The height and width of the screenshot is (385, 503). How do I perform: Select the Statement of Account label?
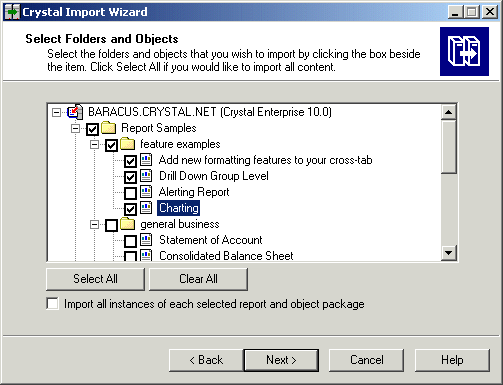point(211,240)
